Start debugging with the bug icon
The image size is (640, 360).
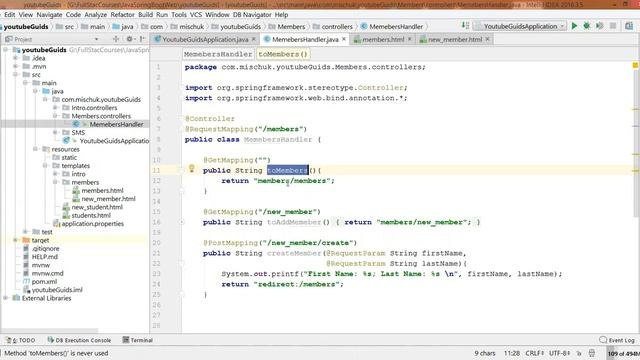[x=587, y=26]
